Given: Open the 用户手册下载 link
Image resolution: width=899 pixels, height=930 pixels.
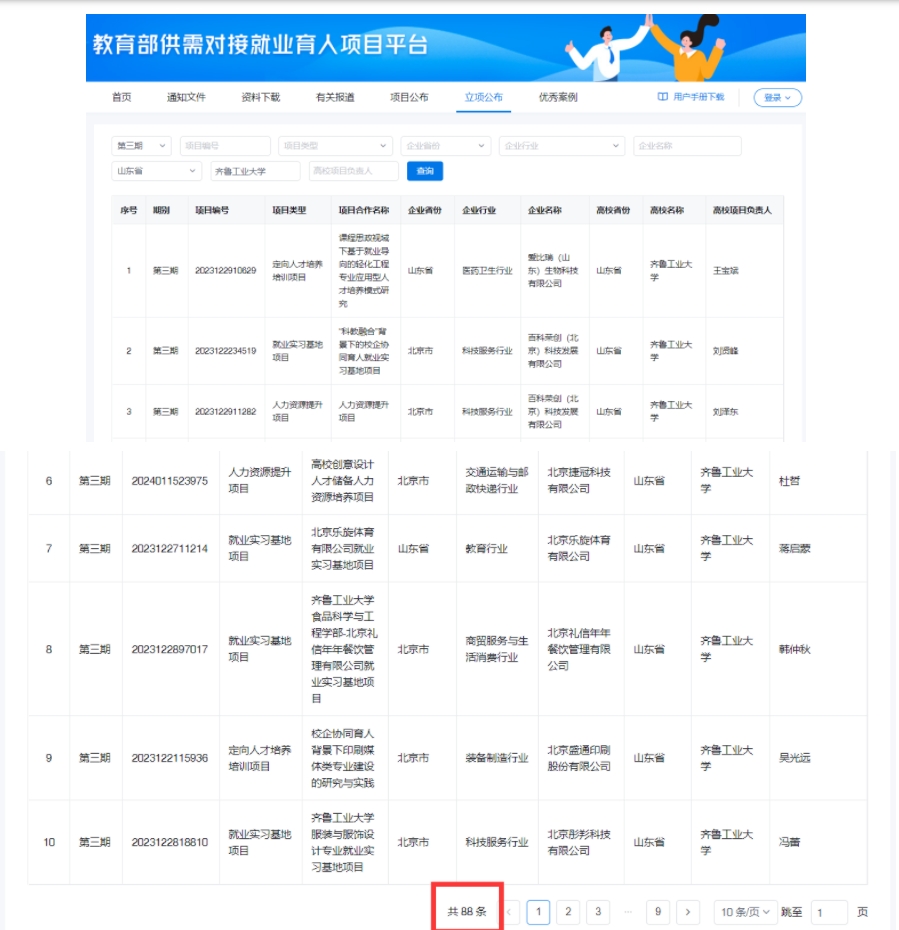Looking at the screenshot, I should tap(699, 97).
